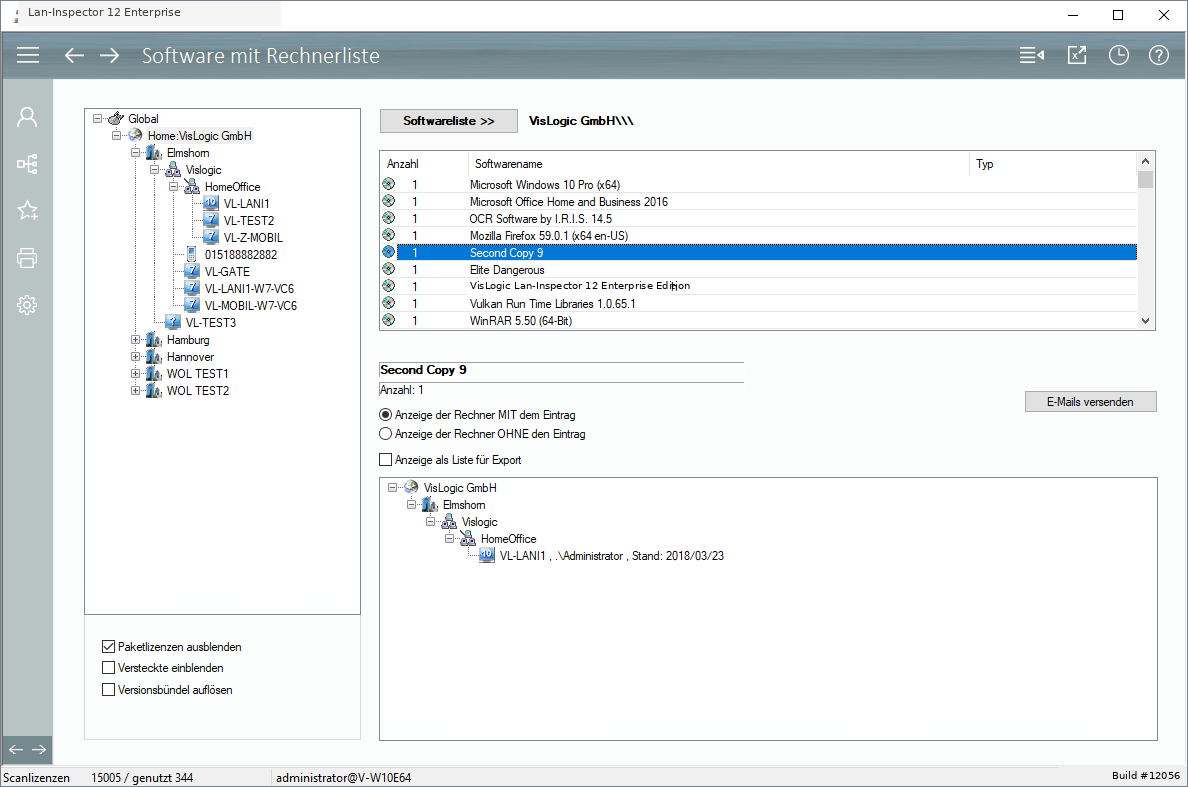This screenshot has width=1188, height=787.
Task: Open the settings gear sidebar icon
Action: tap(27, 305)
